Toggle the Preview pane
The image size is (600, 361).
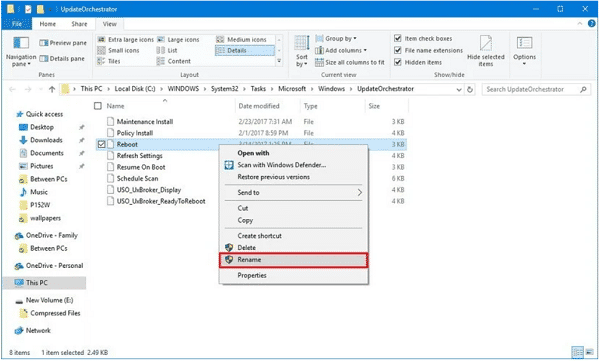[63, 43]
